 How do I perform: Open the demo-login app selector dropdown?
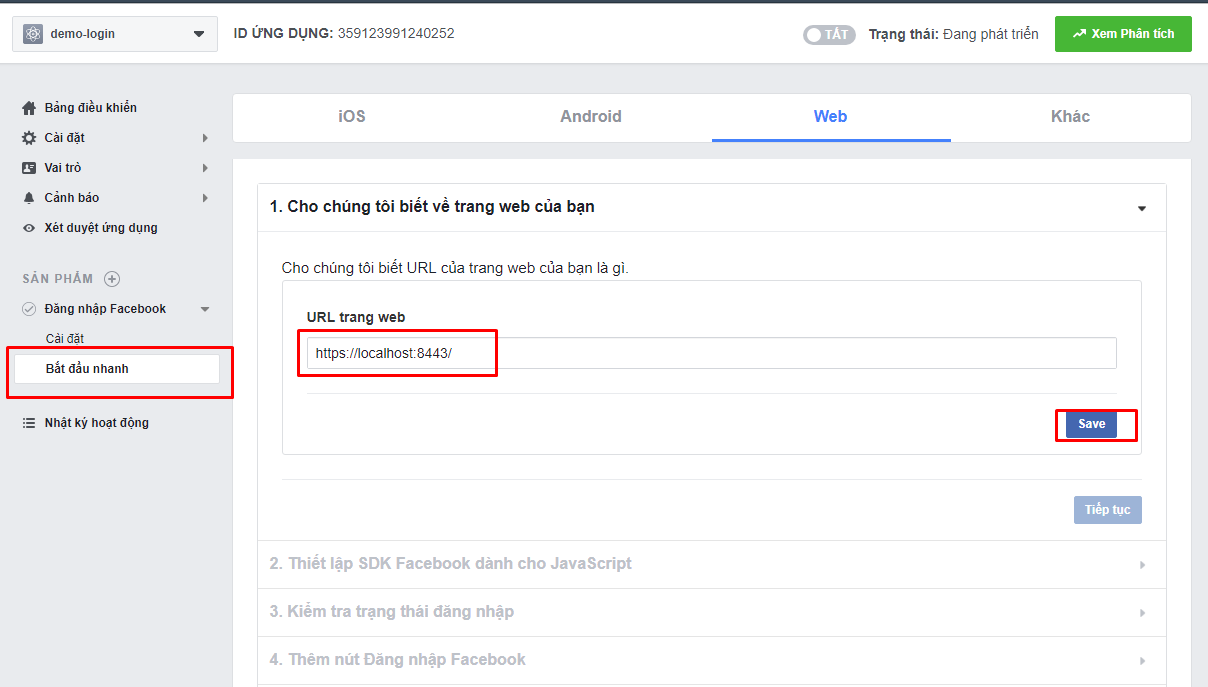tap(115, 34)
